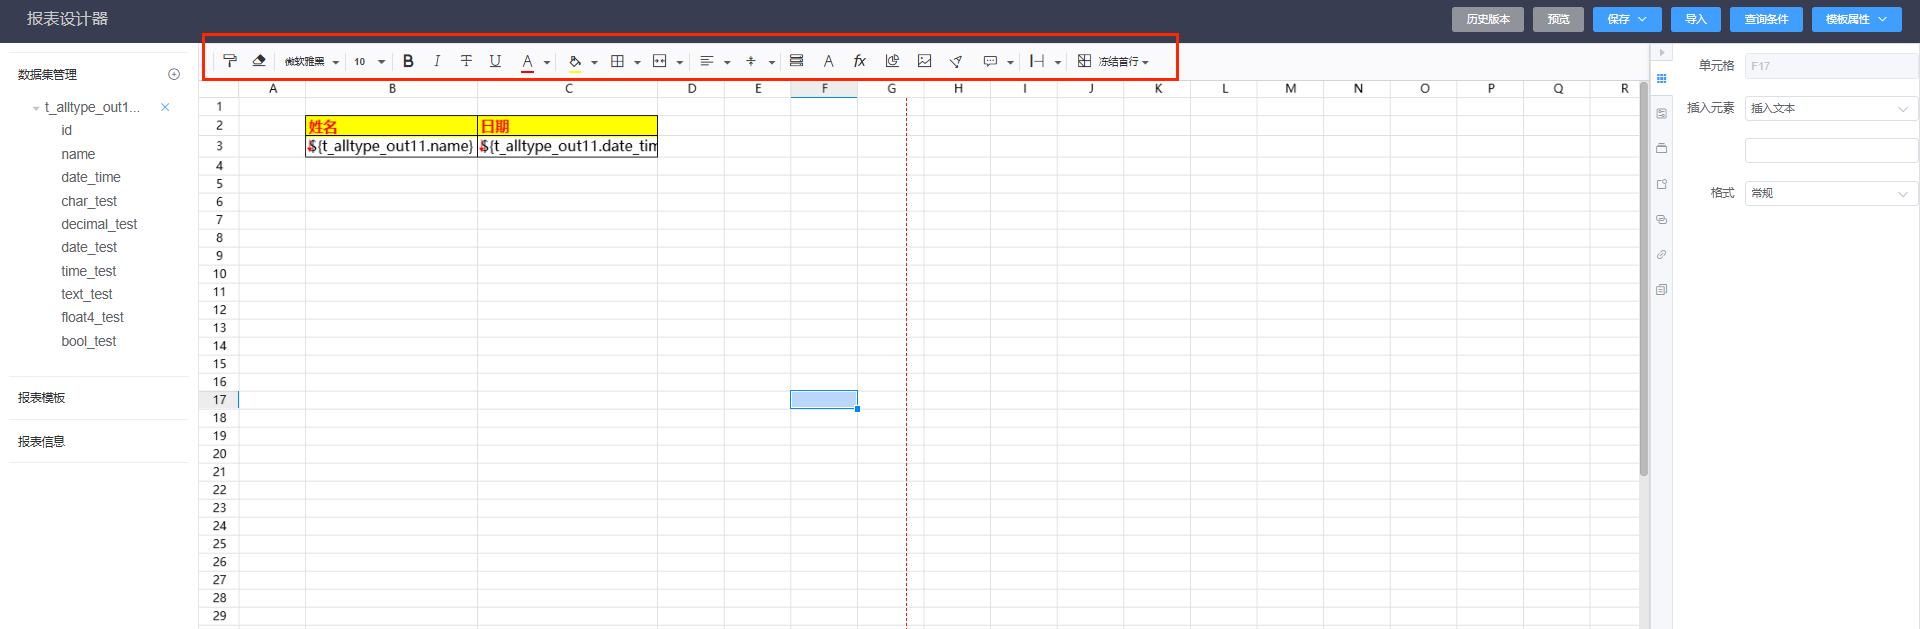Viewport: 1920px width, 629px height.
Task: Select the time_test field
Action: pyautogui.click(x=89, y=271)
